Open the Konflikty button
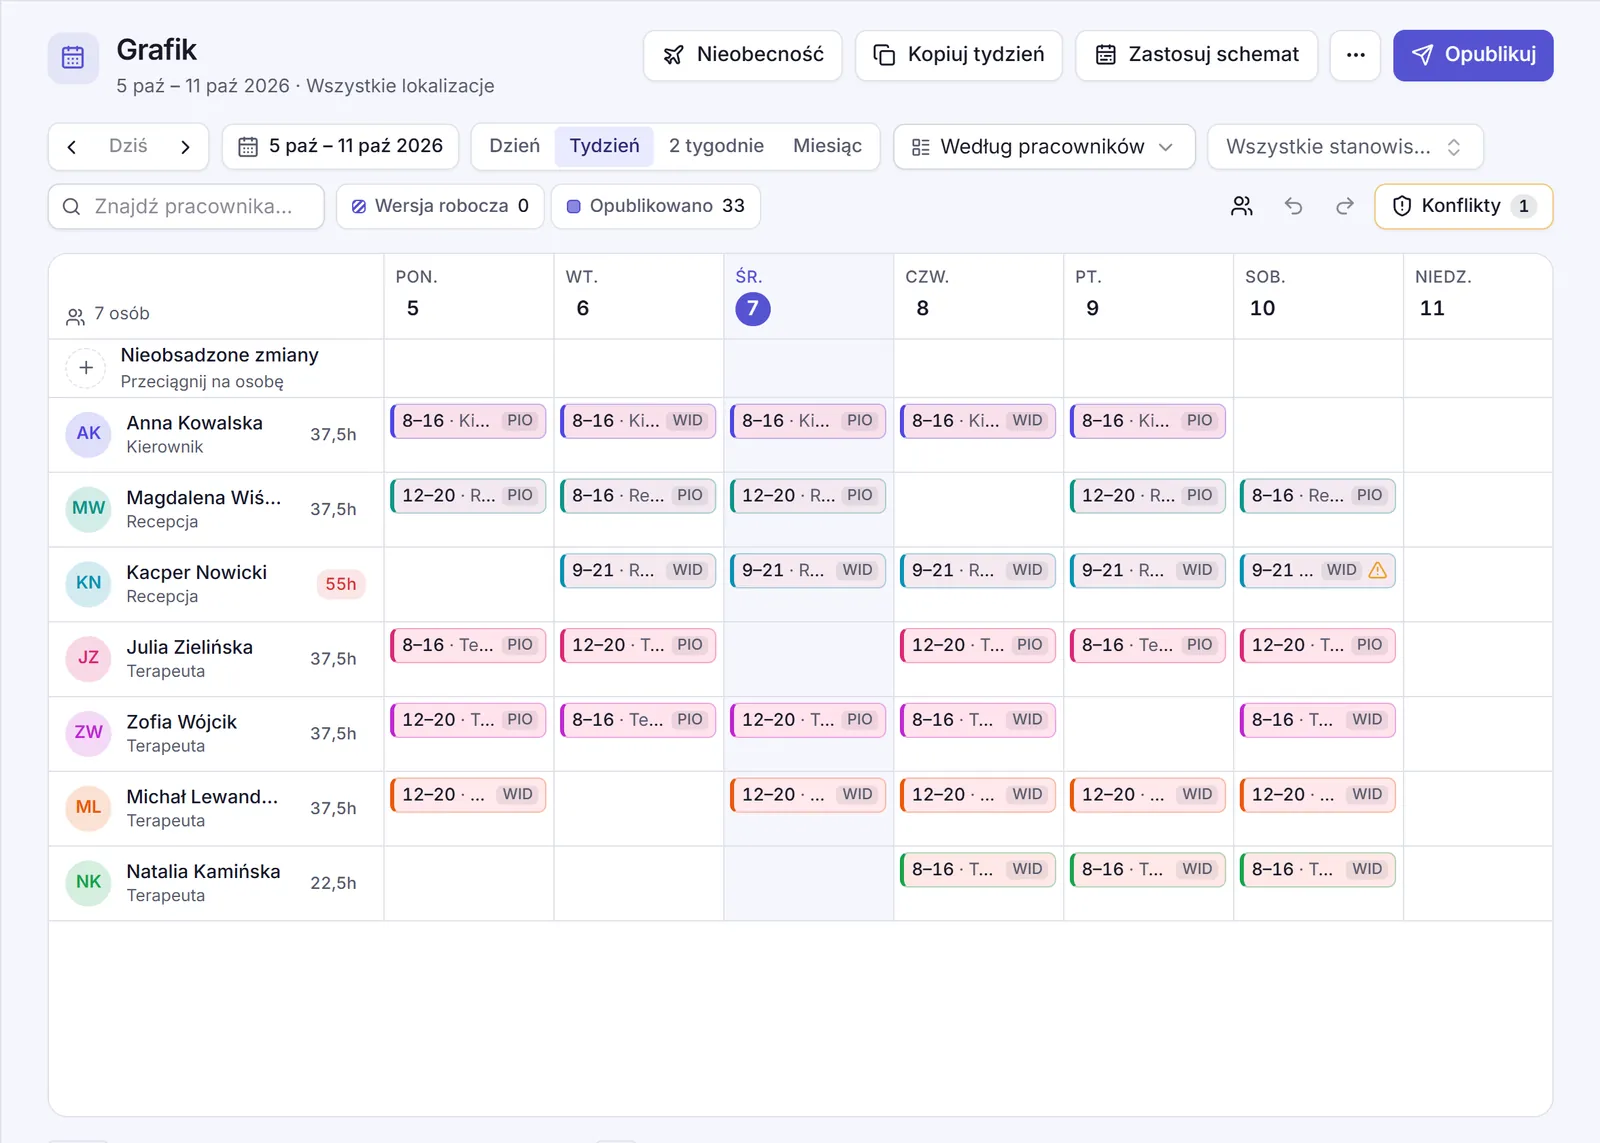 1463,206
